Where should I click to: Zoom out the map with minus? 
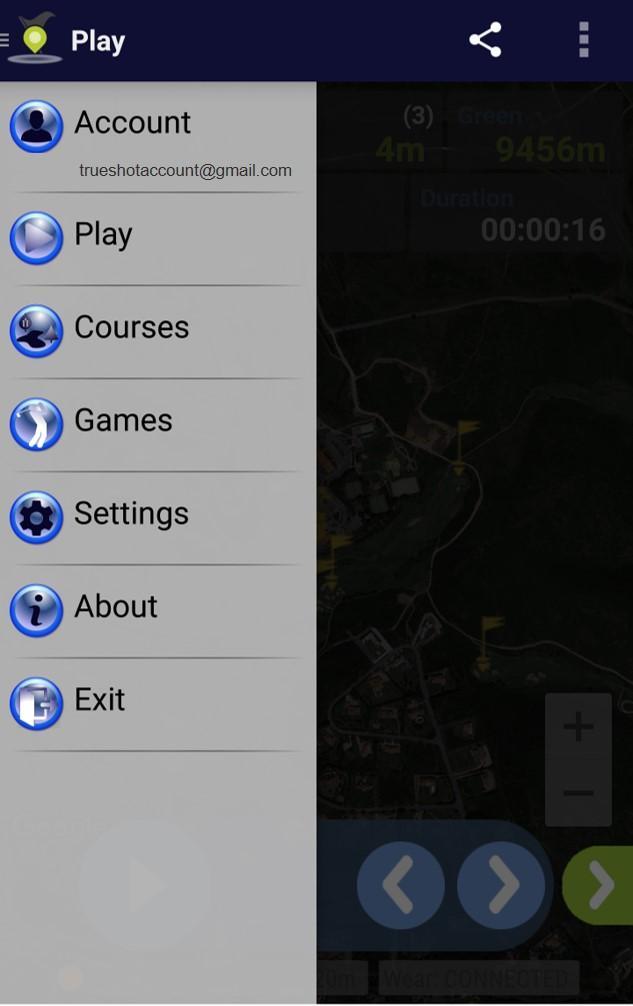(x=578, y=793)
